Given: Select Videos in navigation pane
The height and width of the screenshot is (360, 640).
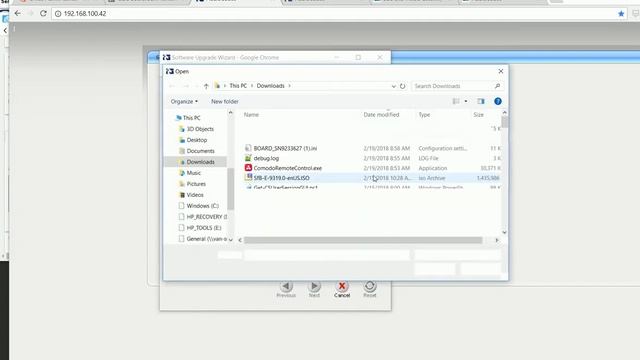Looking at the screenshot, I should point(195,195).
